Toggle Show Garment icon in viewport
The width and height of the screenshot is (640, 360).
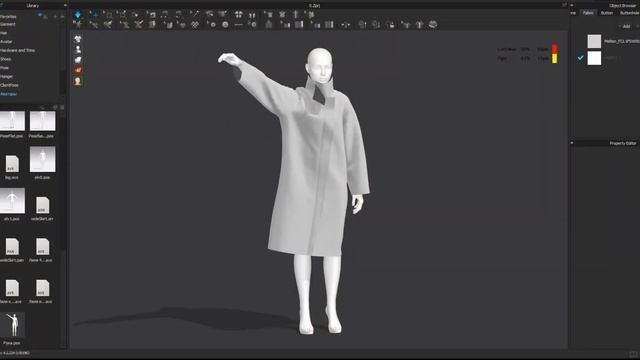(78, 39)
